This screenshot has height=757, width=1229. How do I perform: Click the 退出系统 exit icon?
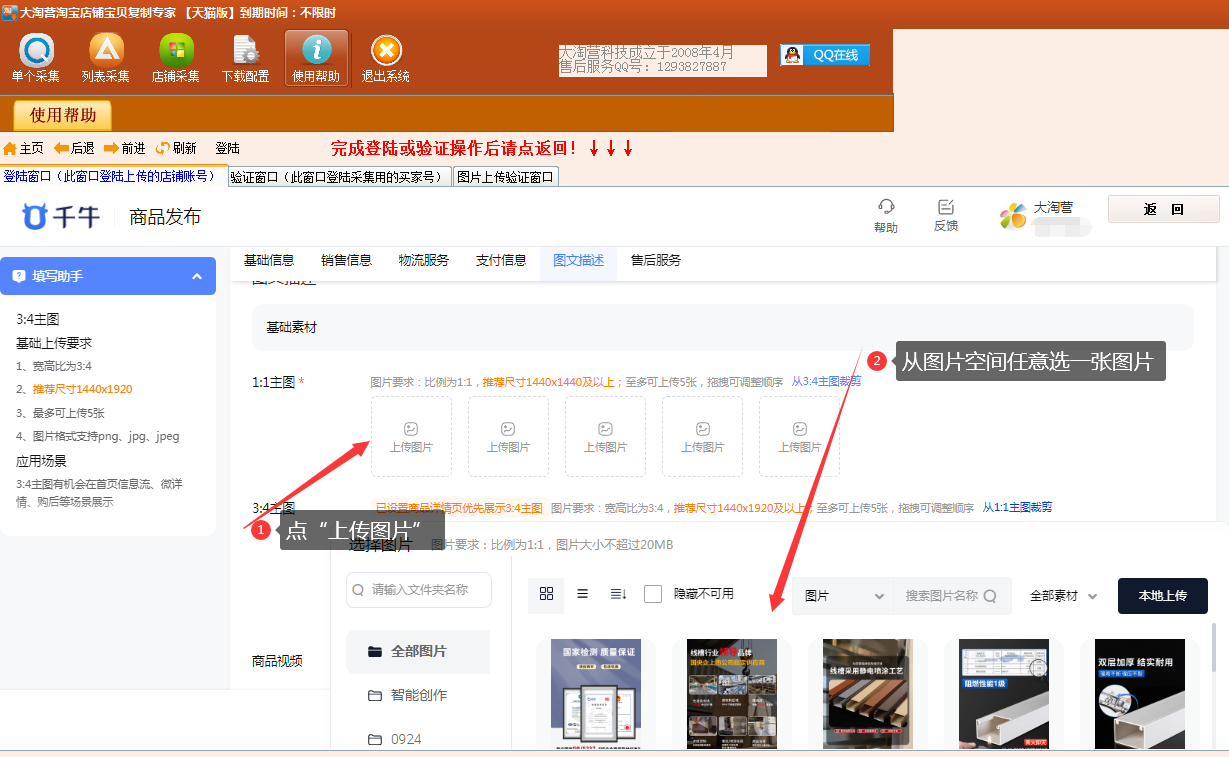[x=386, y=52]
